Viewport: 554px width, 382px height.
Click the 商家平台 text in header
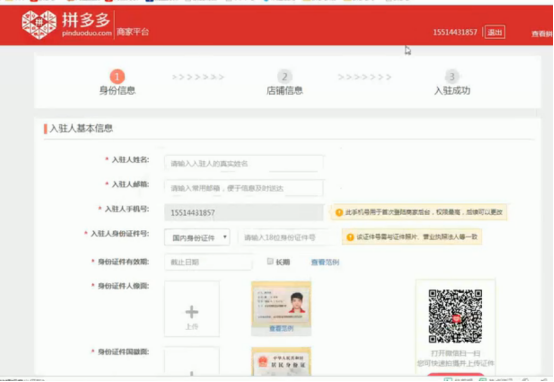133,32
